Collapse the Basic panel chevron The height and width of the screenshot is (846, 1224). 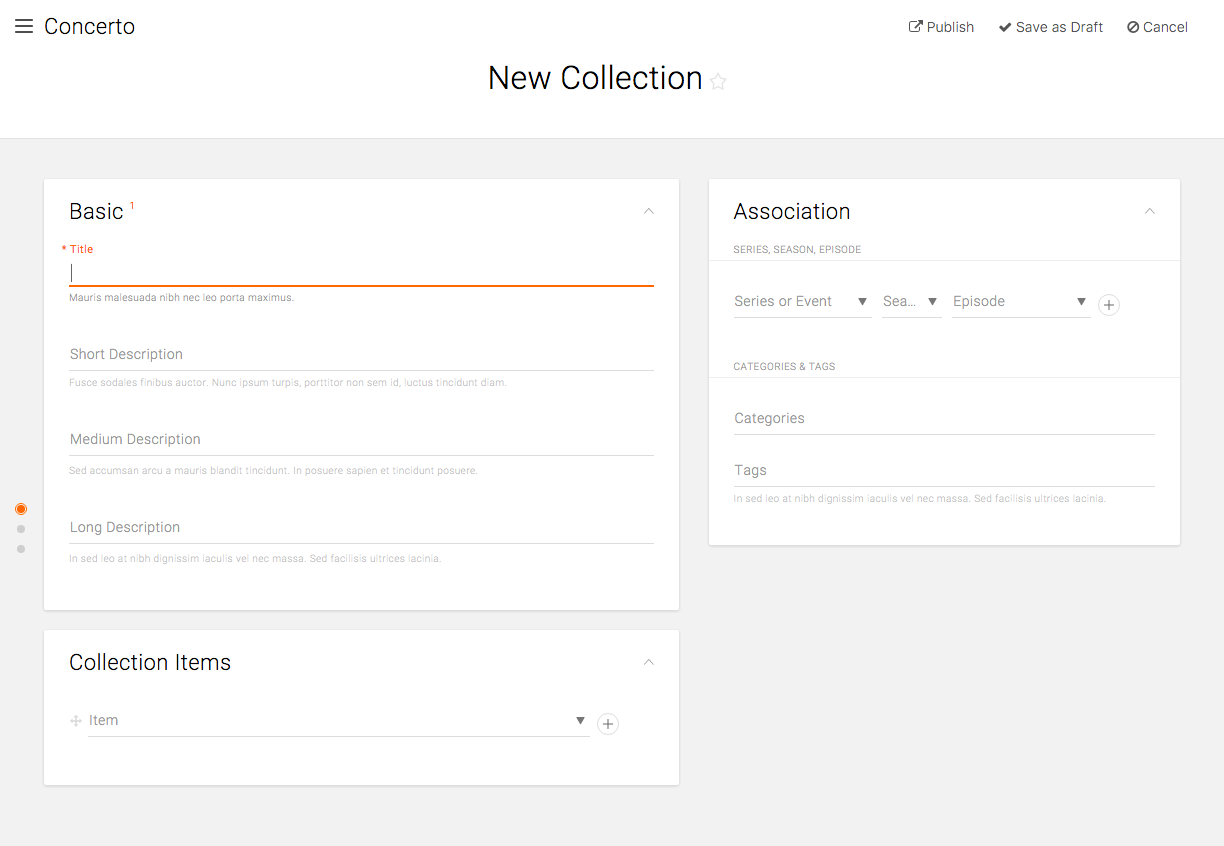[649, 211]
